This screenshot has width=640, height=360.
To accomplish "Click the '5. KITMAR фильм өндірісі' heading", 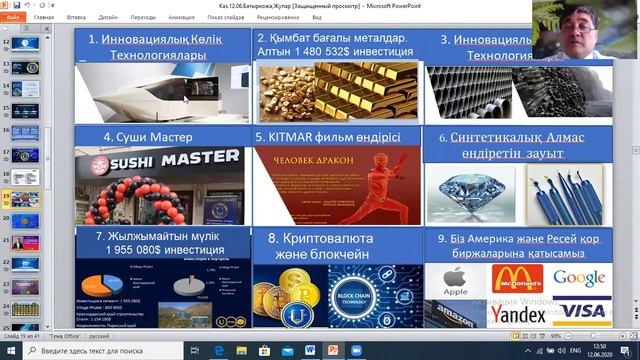I will (328, 137).
